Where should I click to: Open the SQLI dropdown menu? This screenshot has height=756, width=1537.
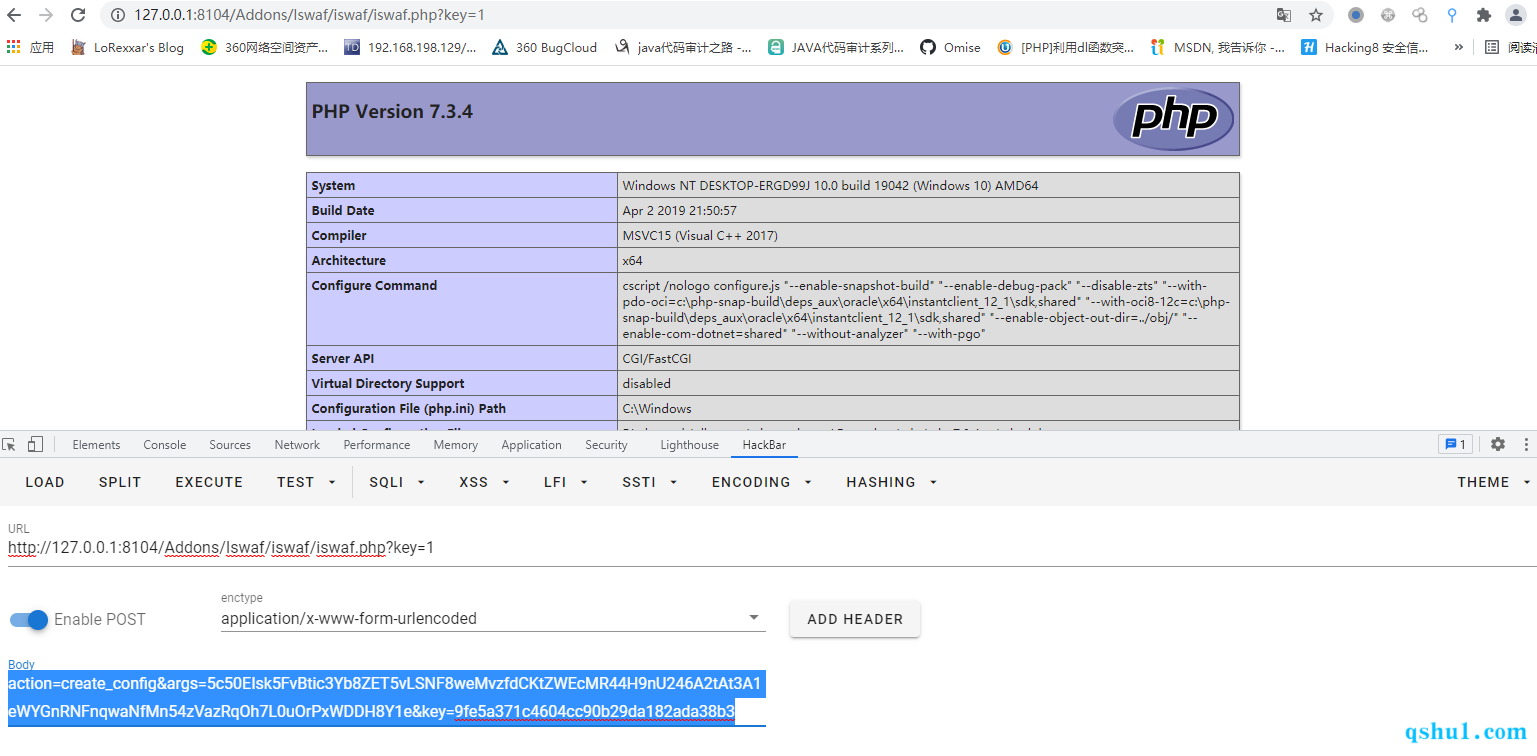[x=397, y=482]
